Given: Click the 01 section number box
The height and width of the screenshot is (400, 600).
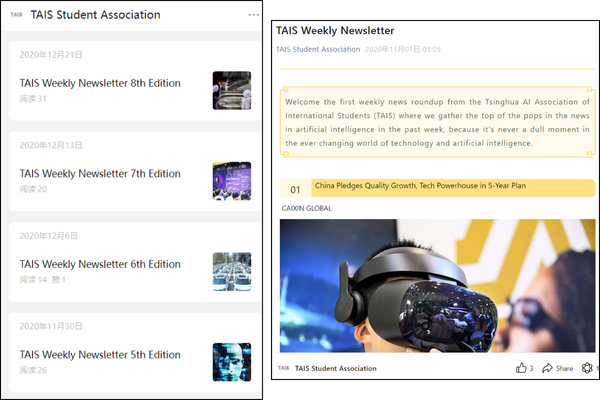Looking at the screenshot, I should pos(295,189).
